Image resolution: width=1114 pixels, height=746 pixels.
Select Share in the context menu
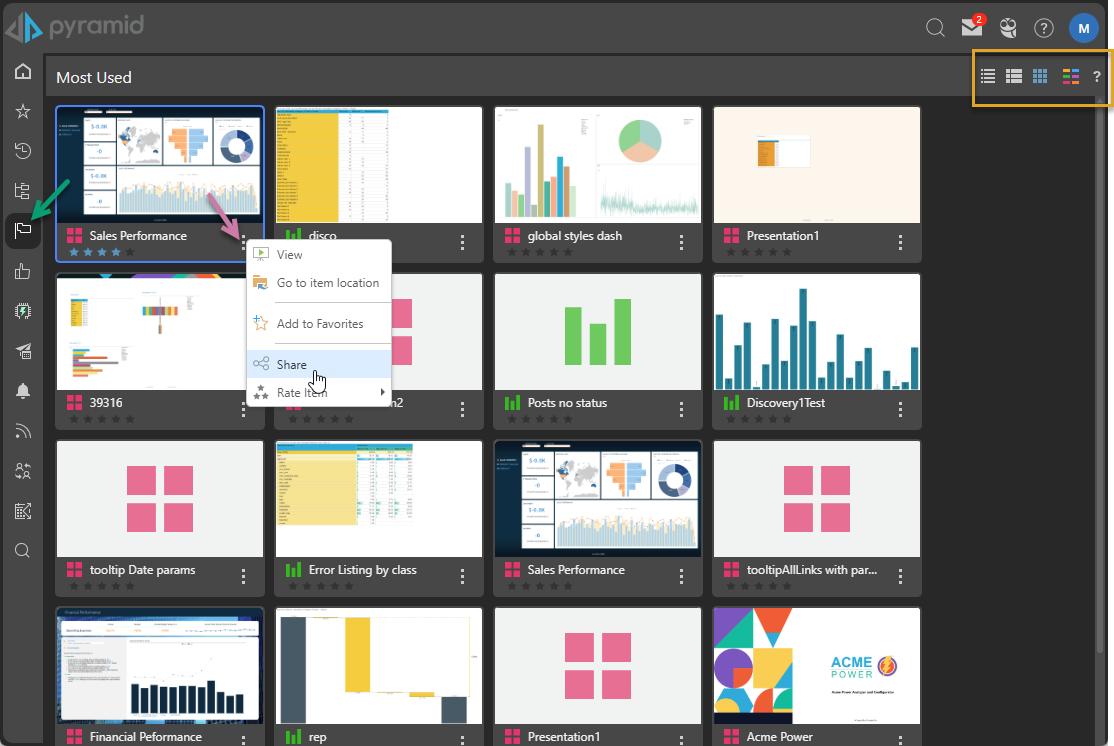(292, 365)
